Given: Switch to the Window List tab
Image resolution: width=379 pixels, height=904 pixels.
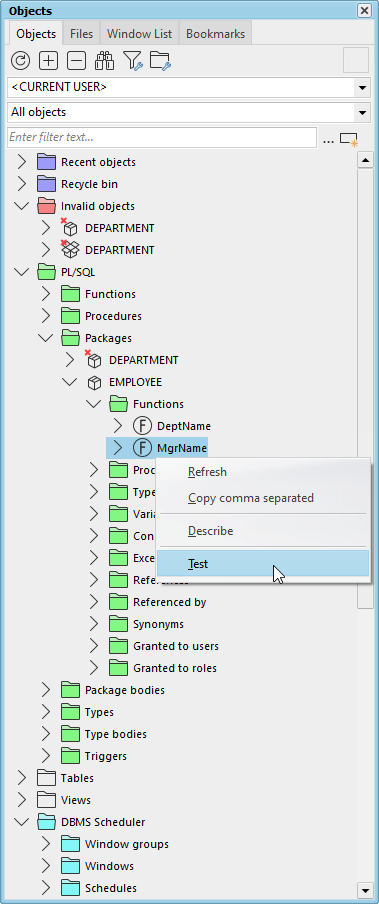Looking at the screenshot, I should (x=139, y=34).
